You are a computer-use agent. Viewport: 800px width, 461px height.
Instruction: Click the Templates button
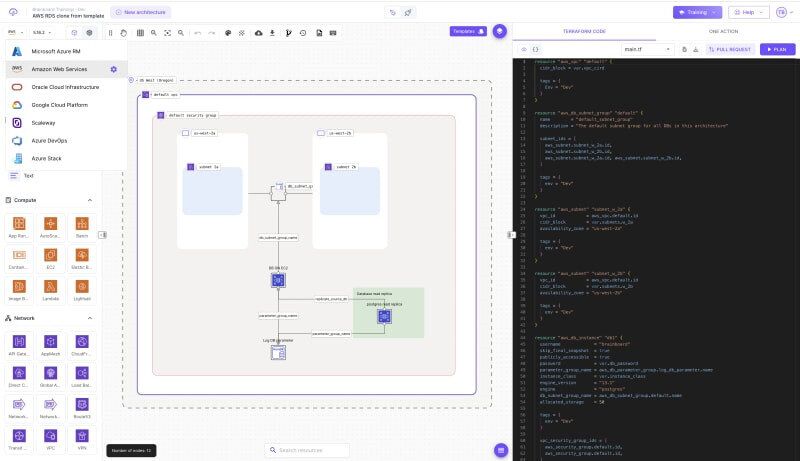tap(468, 31)
